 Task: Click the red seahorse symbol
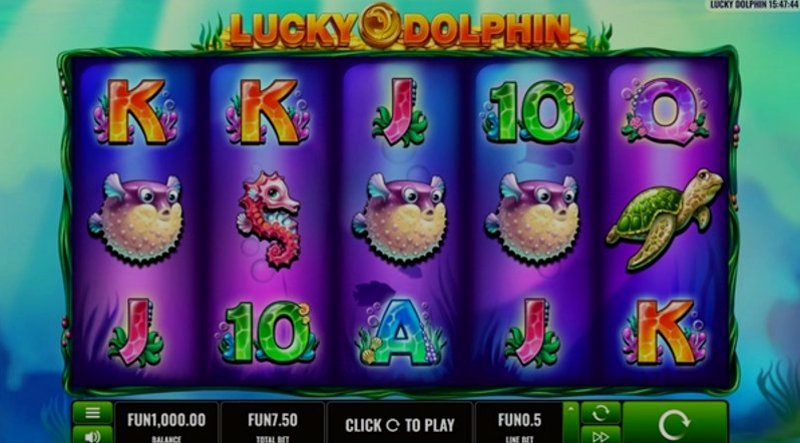pyautogui.click(x=268, y=219)
